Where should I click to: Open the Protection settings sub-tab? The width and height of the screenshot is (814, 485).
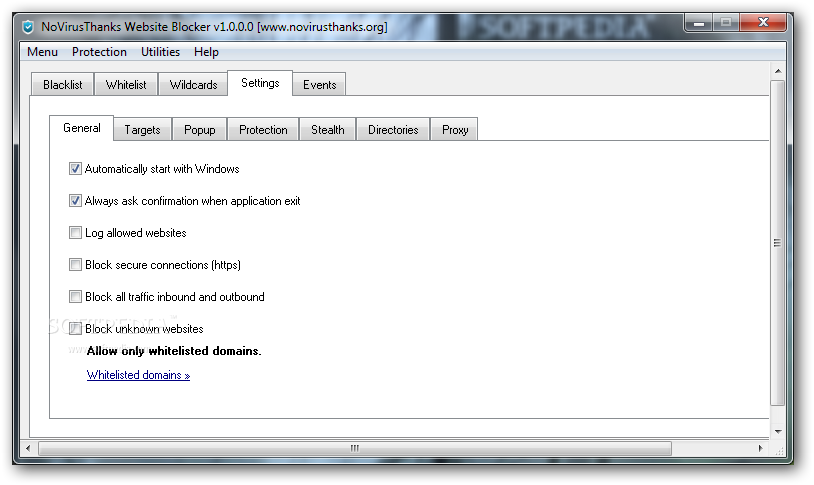coord(263,130)
